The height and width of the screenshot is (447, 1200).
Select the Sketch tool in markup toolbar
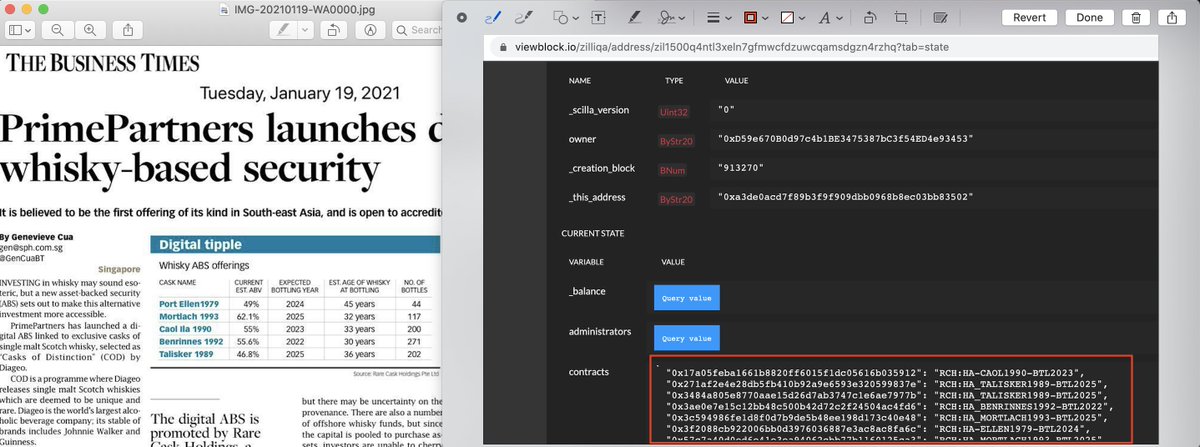click(491, 17)
